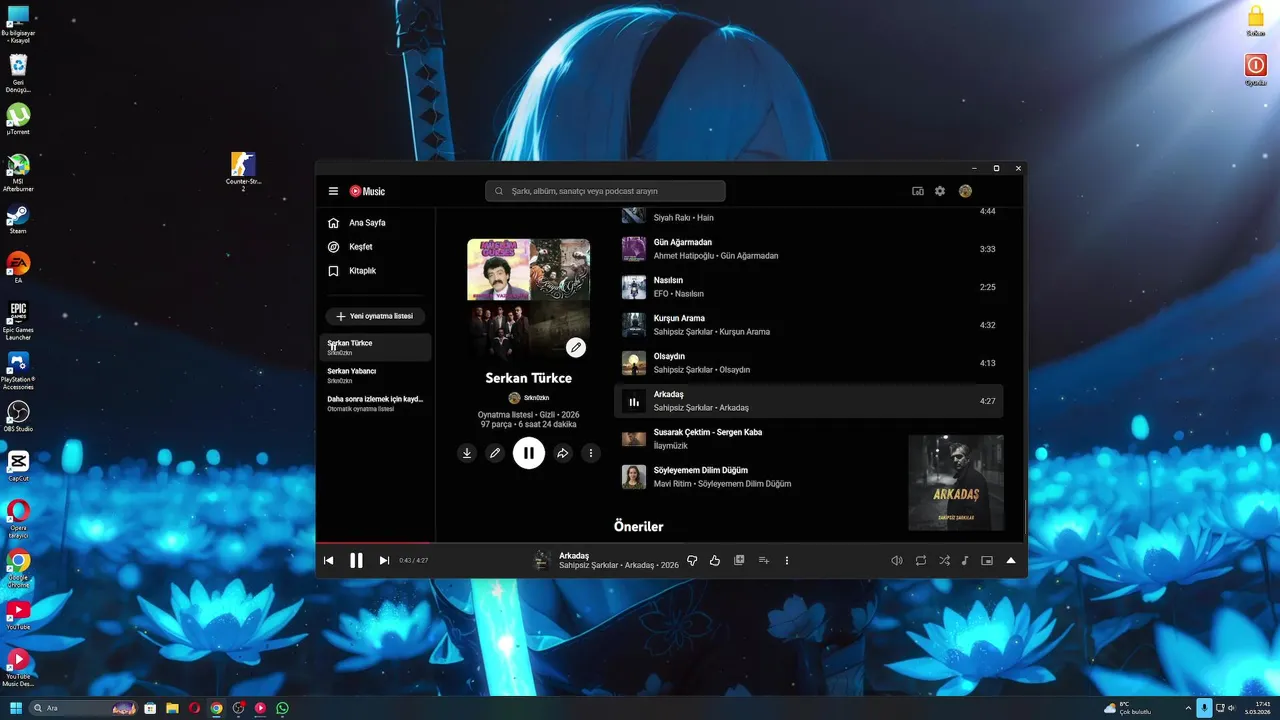This screenshot has height=720, width=1280.
Task: Skip to previous track
Action: tap(328, 561)
